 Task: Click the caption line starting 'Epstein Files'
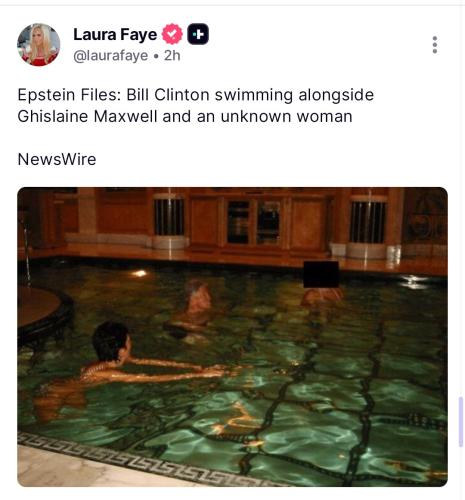[x=196, y=95]
